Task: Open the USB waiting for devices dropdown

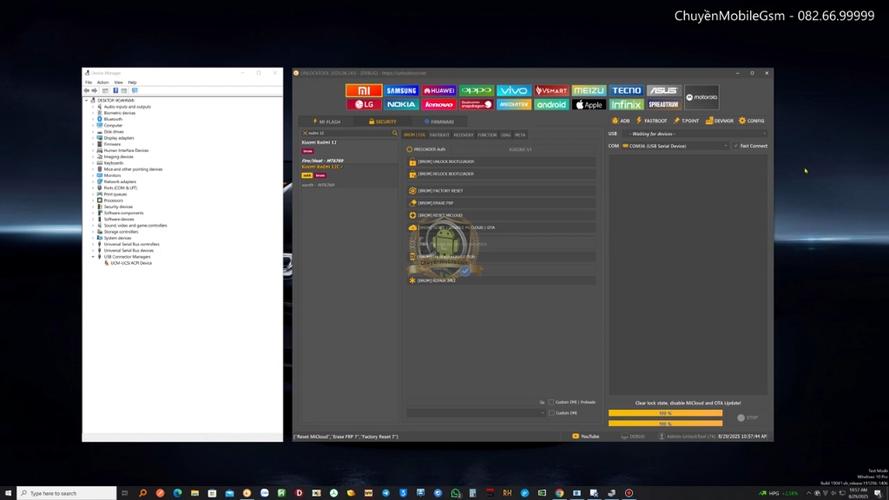Action: (x=695, y=134)
